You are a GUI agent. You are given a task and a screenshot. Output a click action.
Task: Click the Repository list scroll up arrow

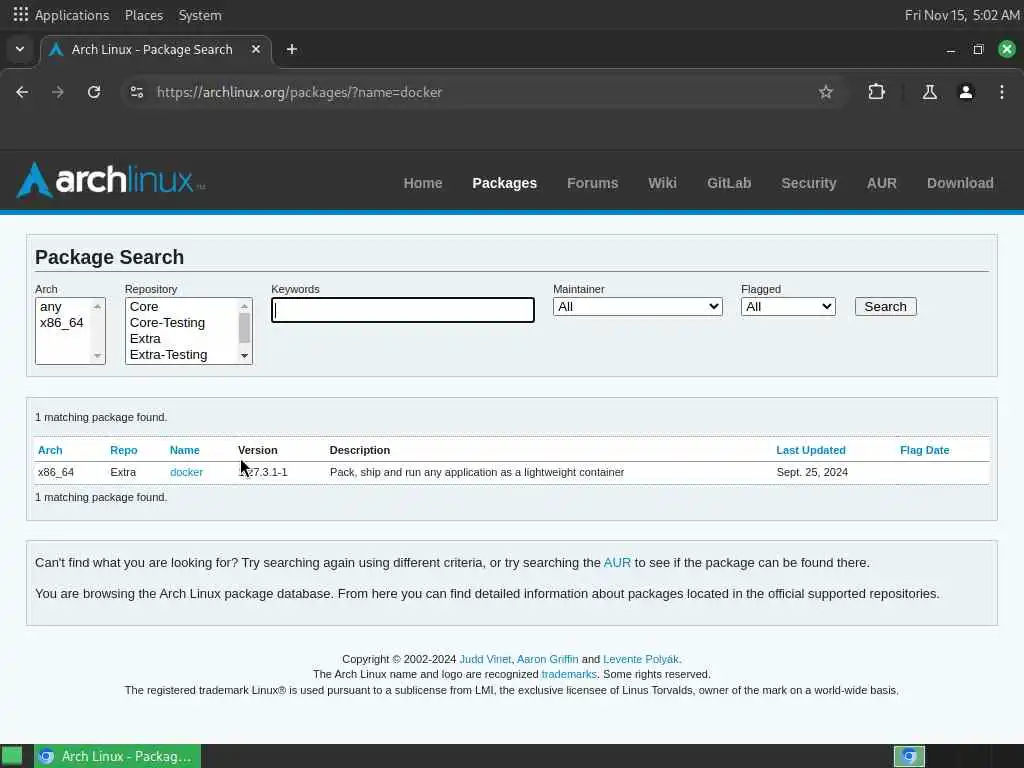[244, 306]
